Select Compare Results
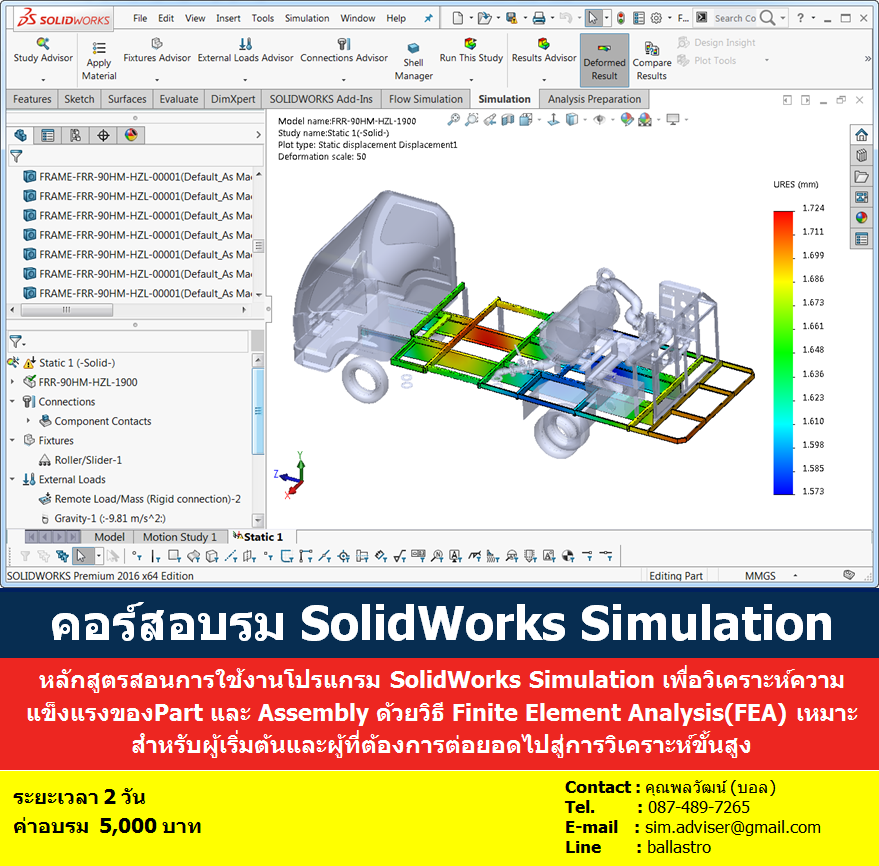 (x=652, y=60)
